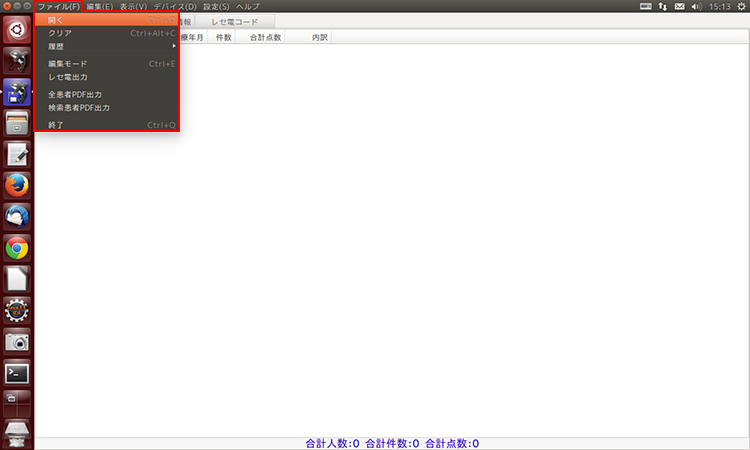Click the ファイル(F) menu title

point(58,7)
